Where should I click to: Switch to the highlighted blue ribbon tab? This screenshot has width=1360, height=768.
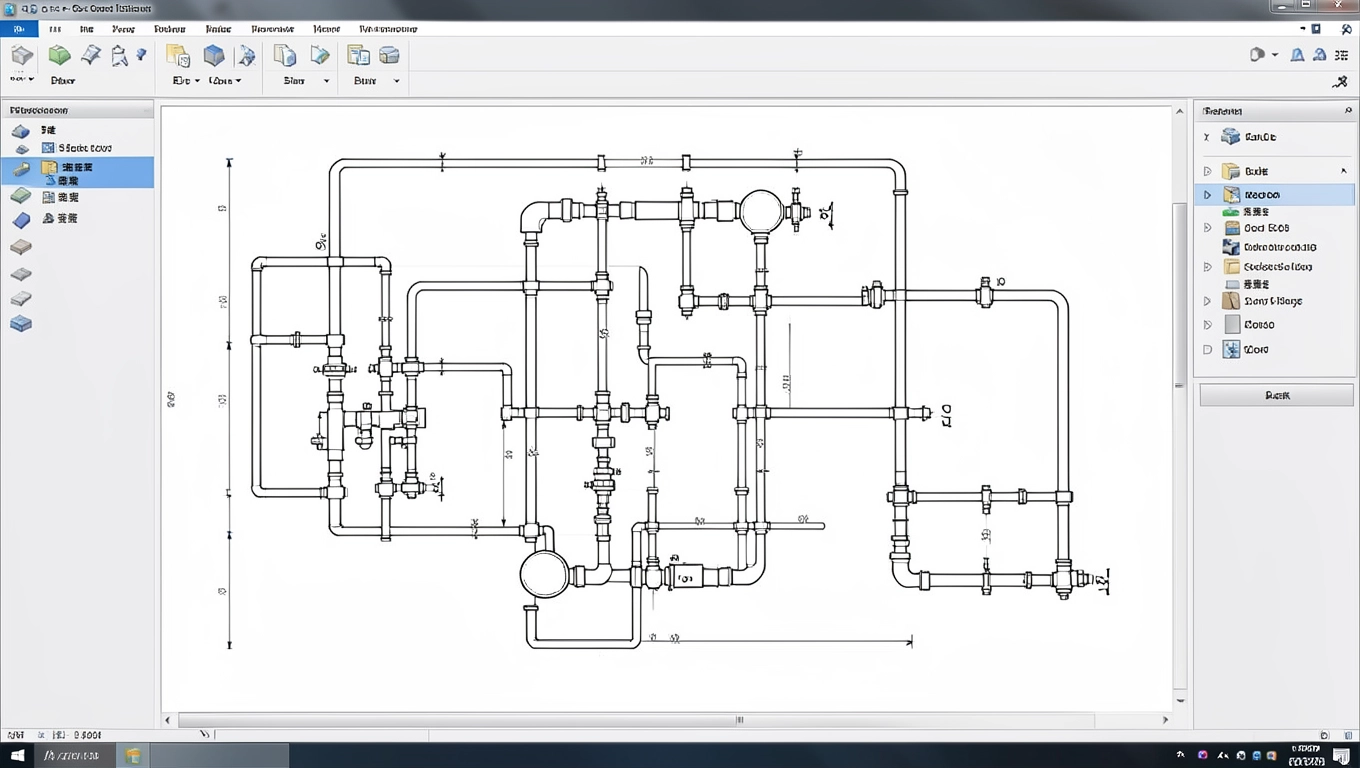[x=18, y=28]
